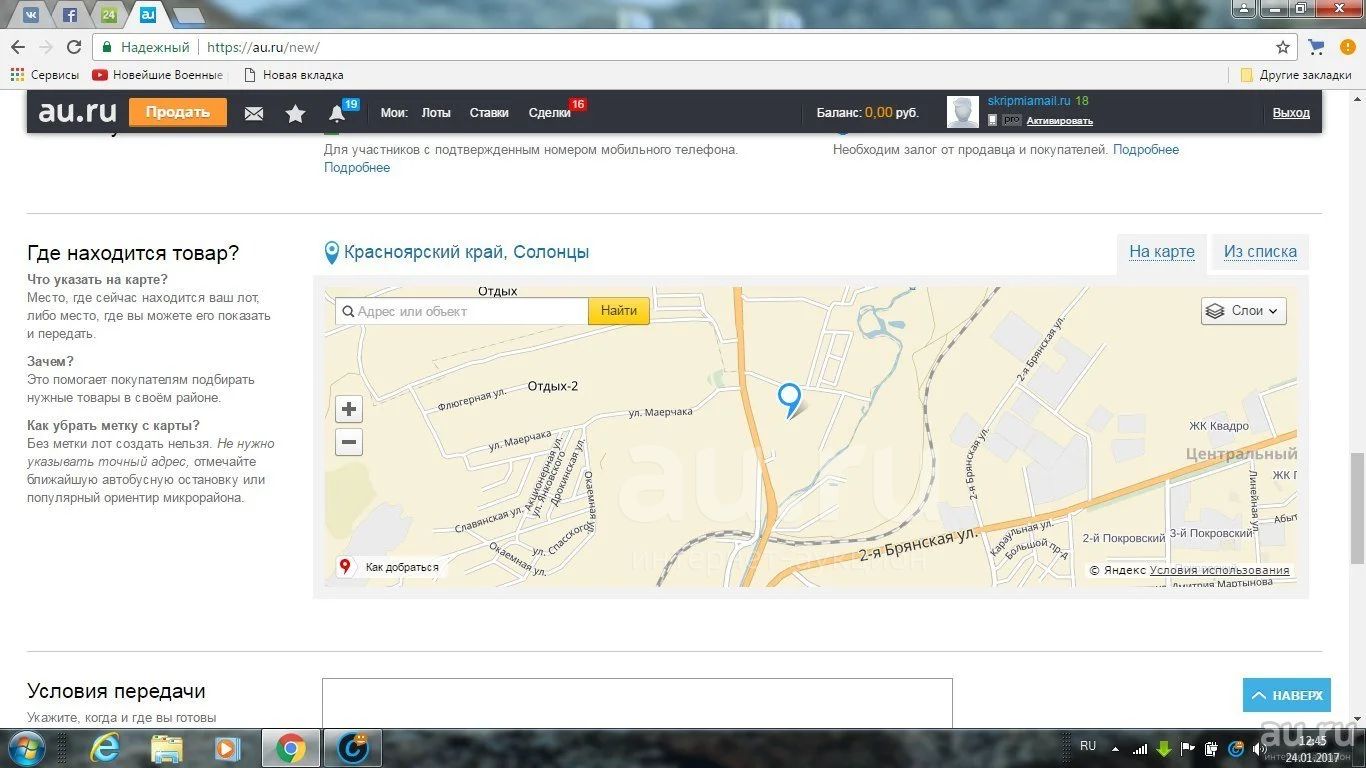Open the Новейшие Военные bookmark
Viewport: 1366px width, 768px height.
[x=158, y=75]
